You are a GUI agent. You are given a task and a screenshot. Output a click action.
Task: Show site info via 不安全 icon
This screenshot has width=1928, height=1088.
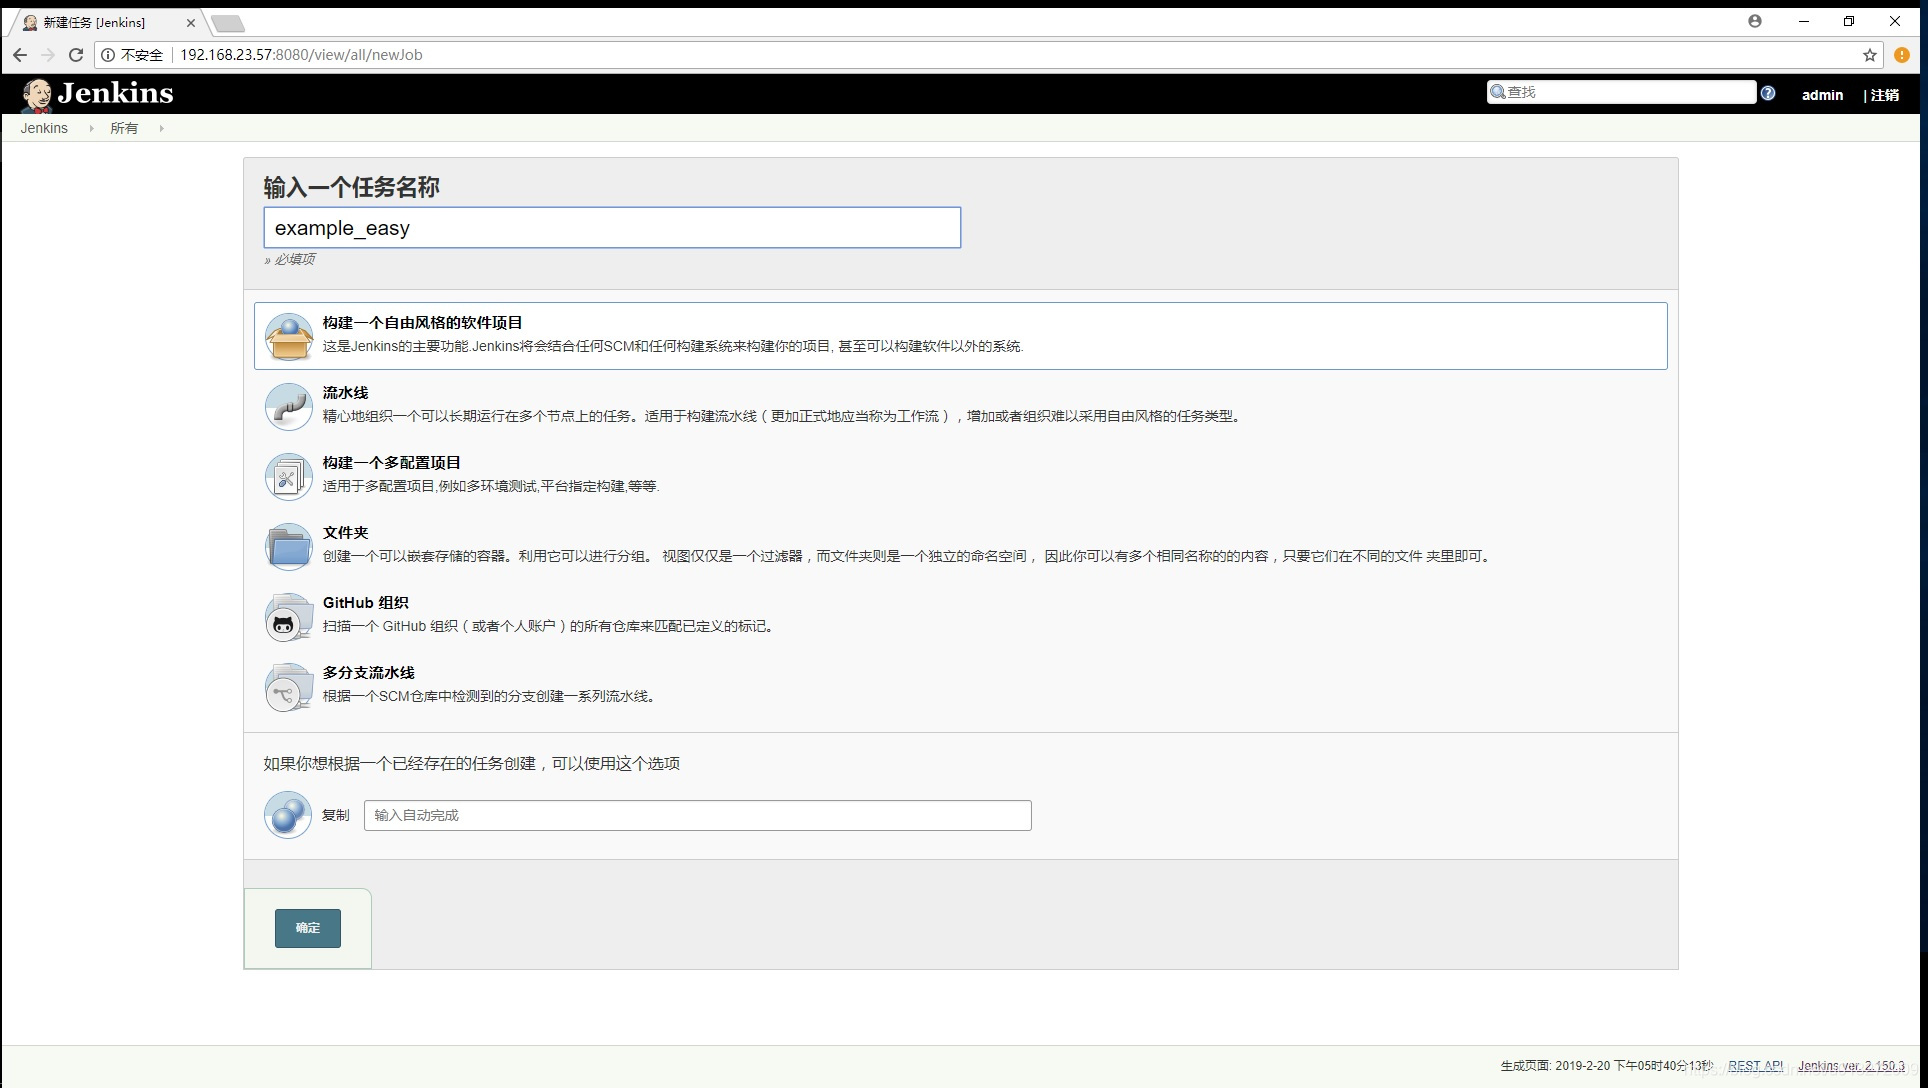click(108, 55)
